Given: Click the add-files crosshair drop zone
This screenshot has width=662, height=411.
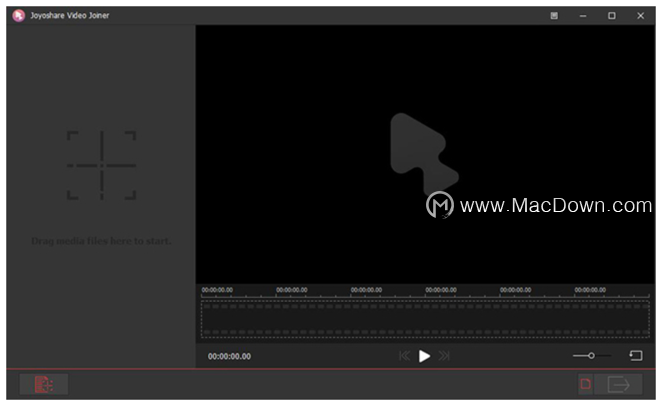Looking at the screenshot, I should coord(101,165).
